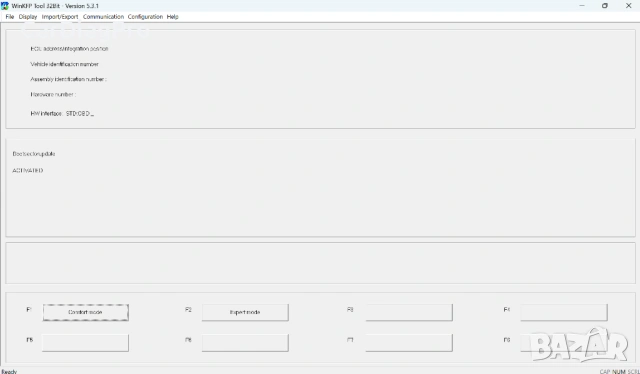The image size is (640, 374).
Task: Click the Assembly identification number label
Action: point(68,79)
